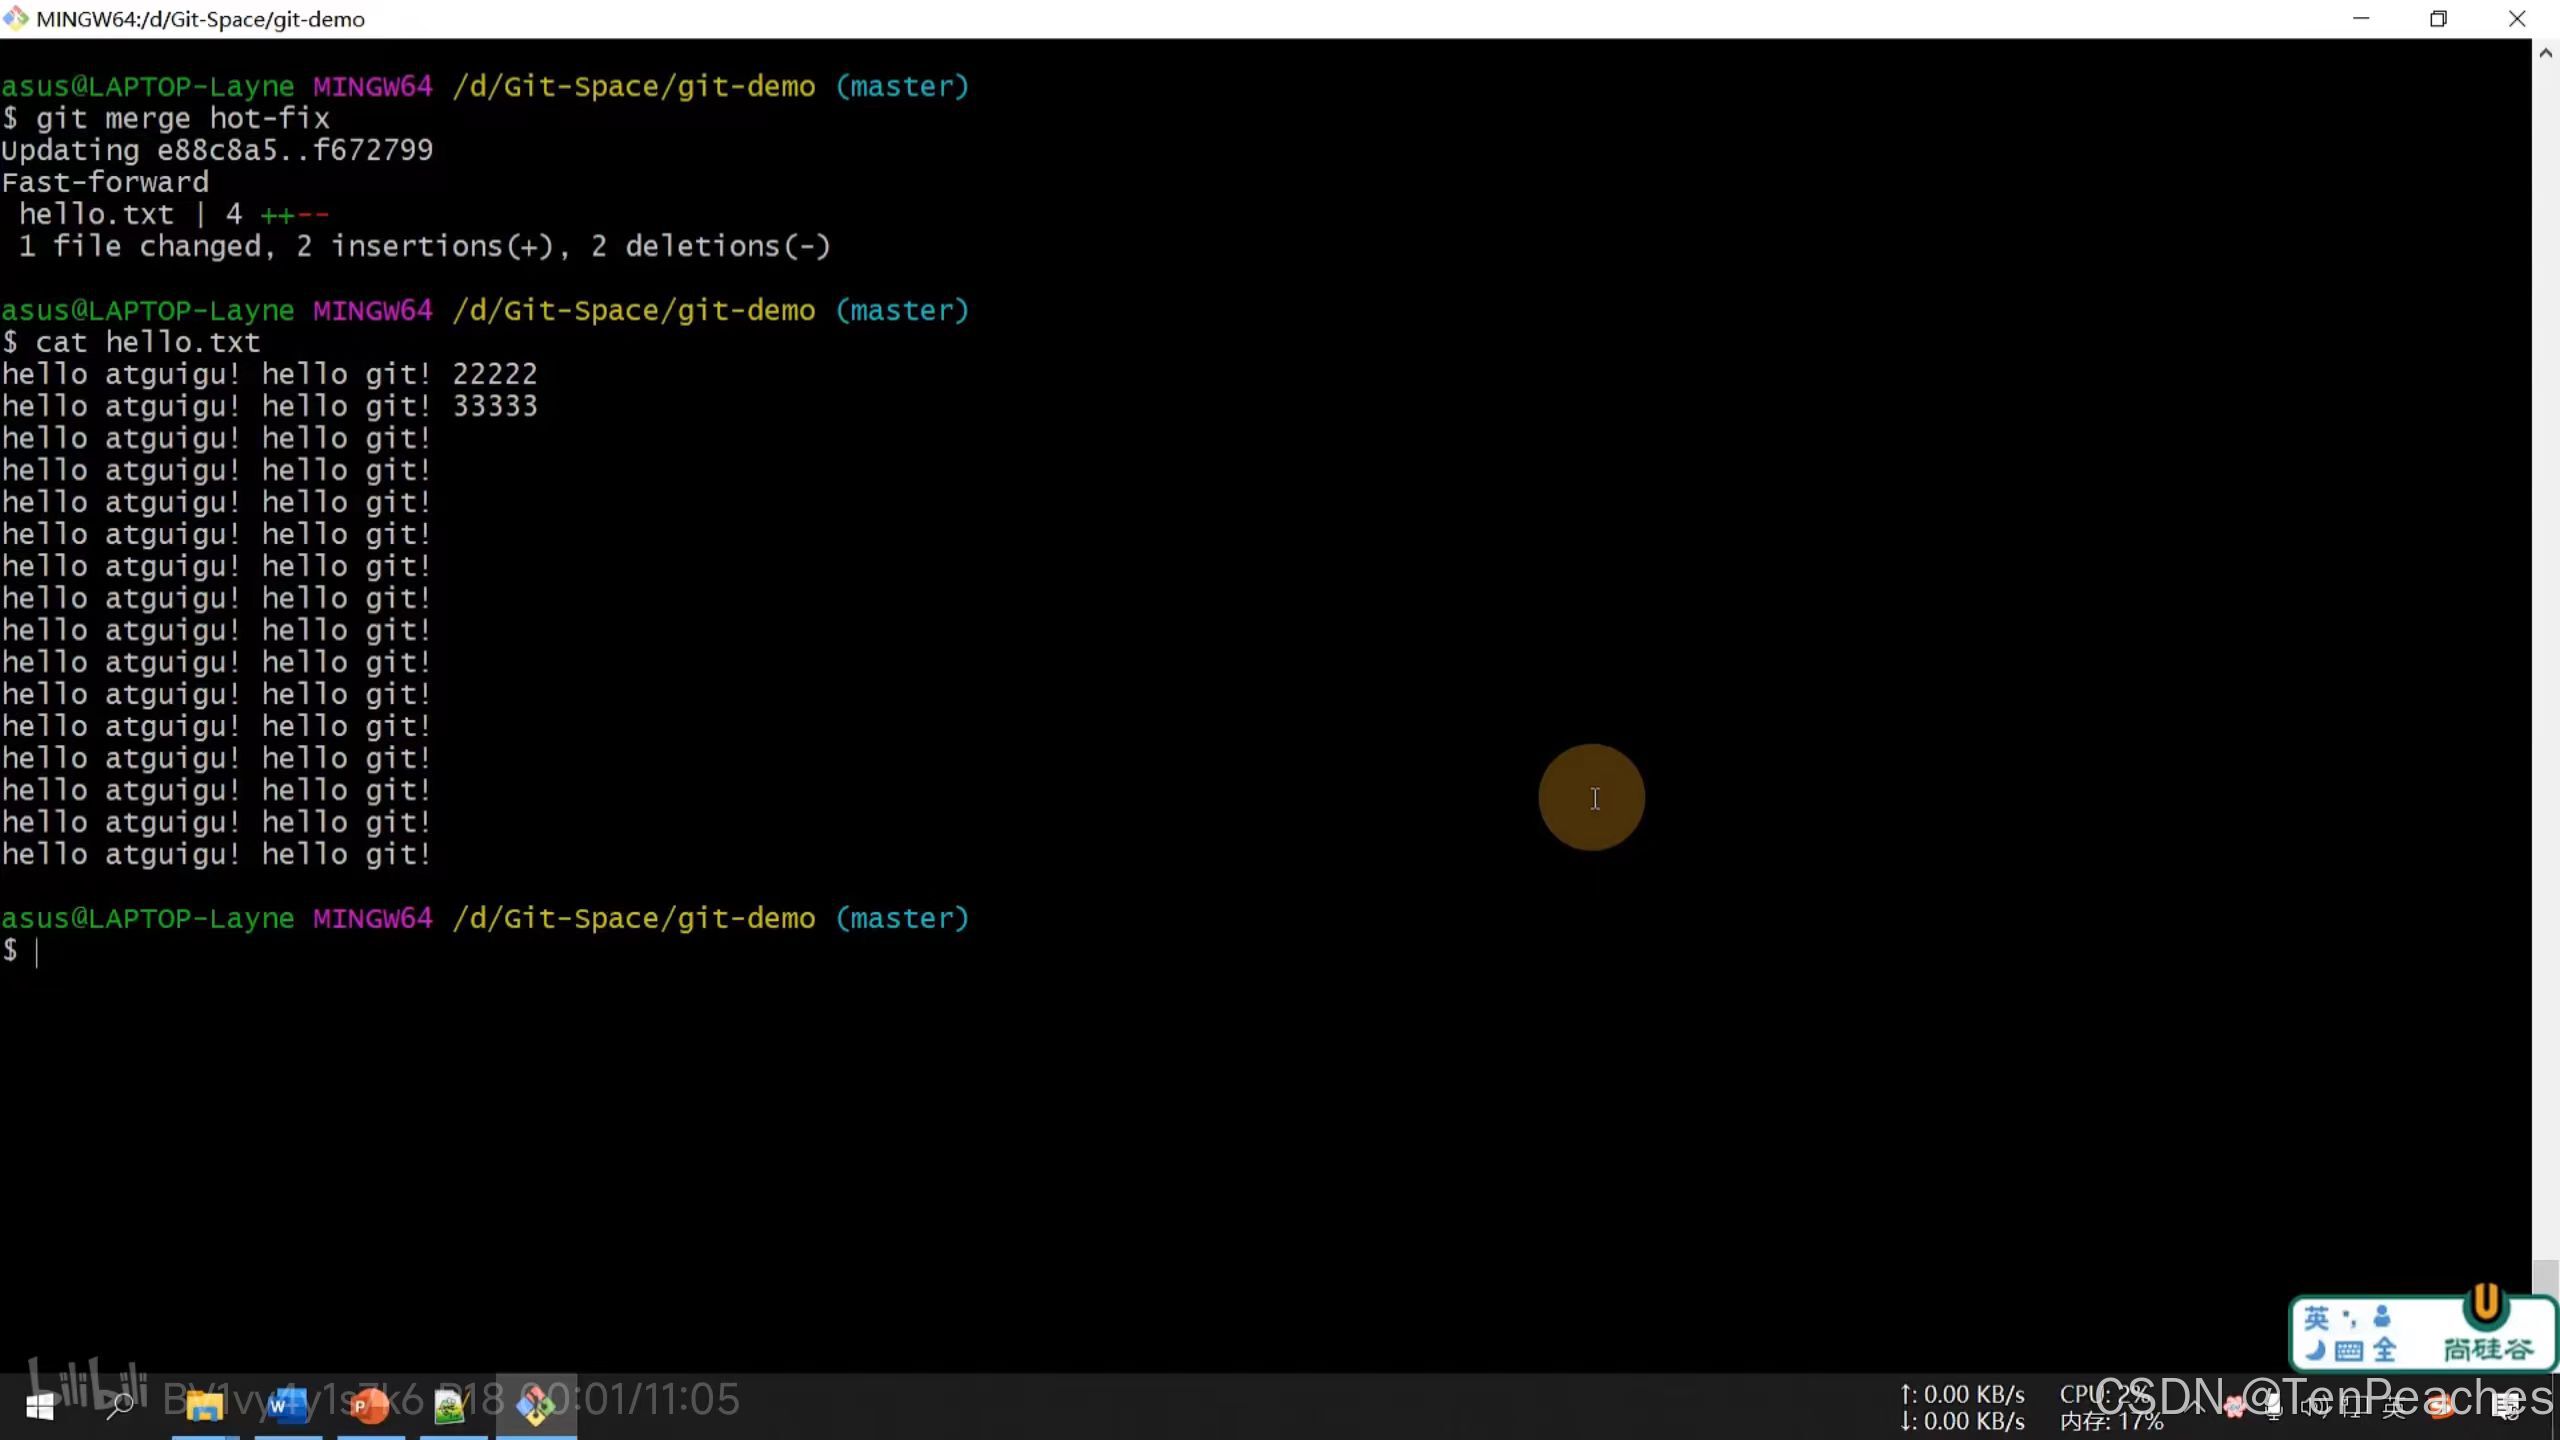Viewport: 2560px width, 1440px height.
Task: Click the scrollbar up arrow
Action: coord(2545,54)
